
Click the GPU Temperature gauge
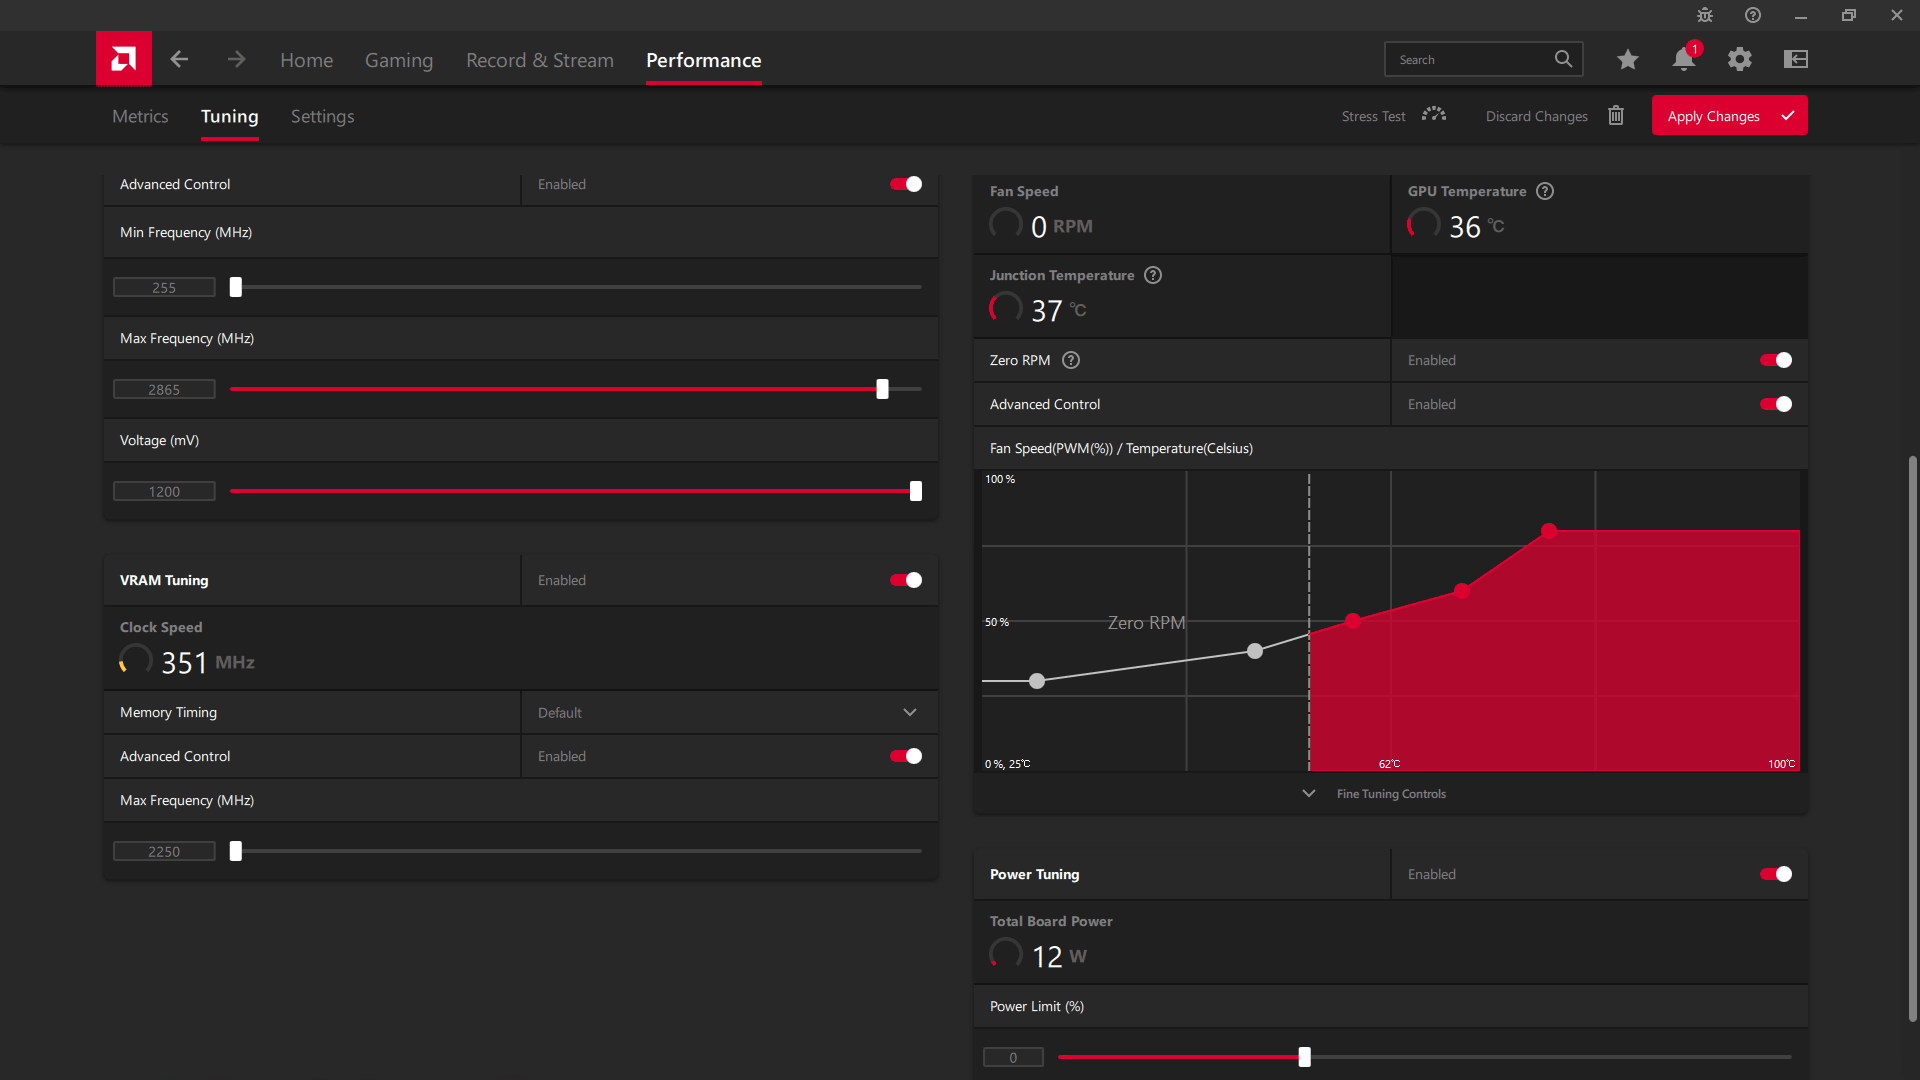click(1423, 224)
